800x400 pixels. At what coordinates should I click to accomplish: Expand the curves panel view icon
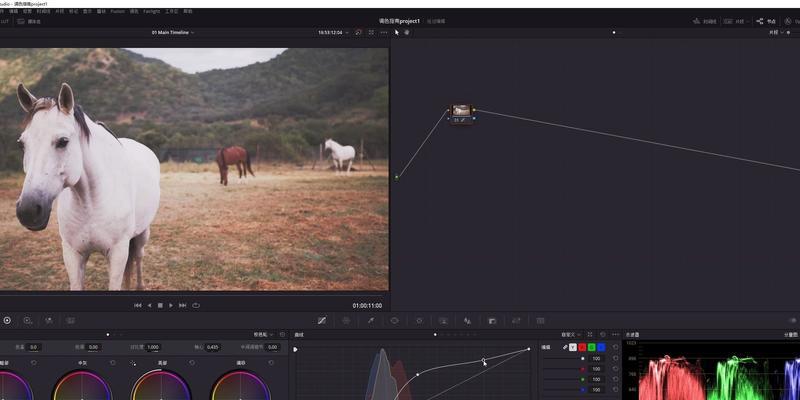tap(590, 335)
